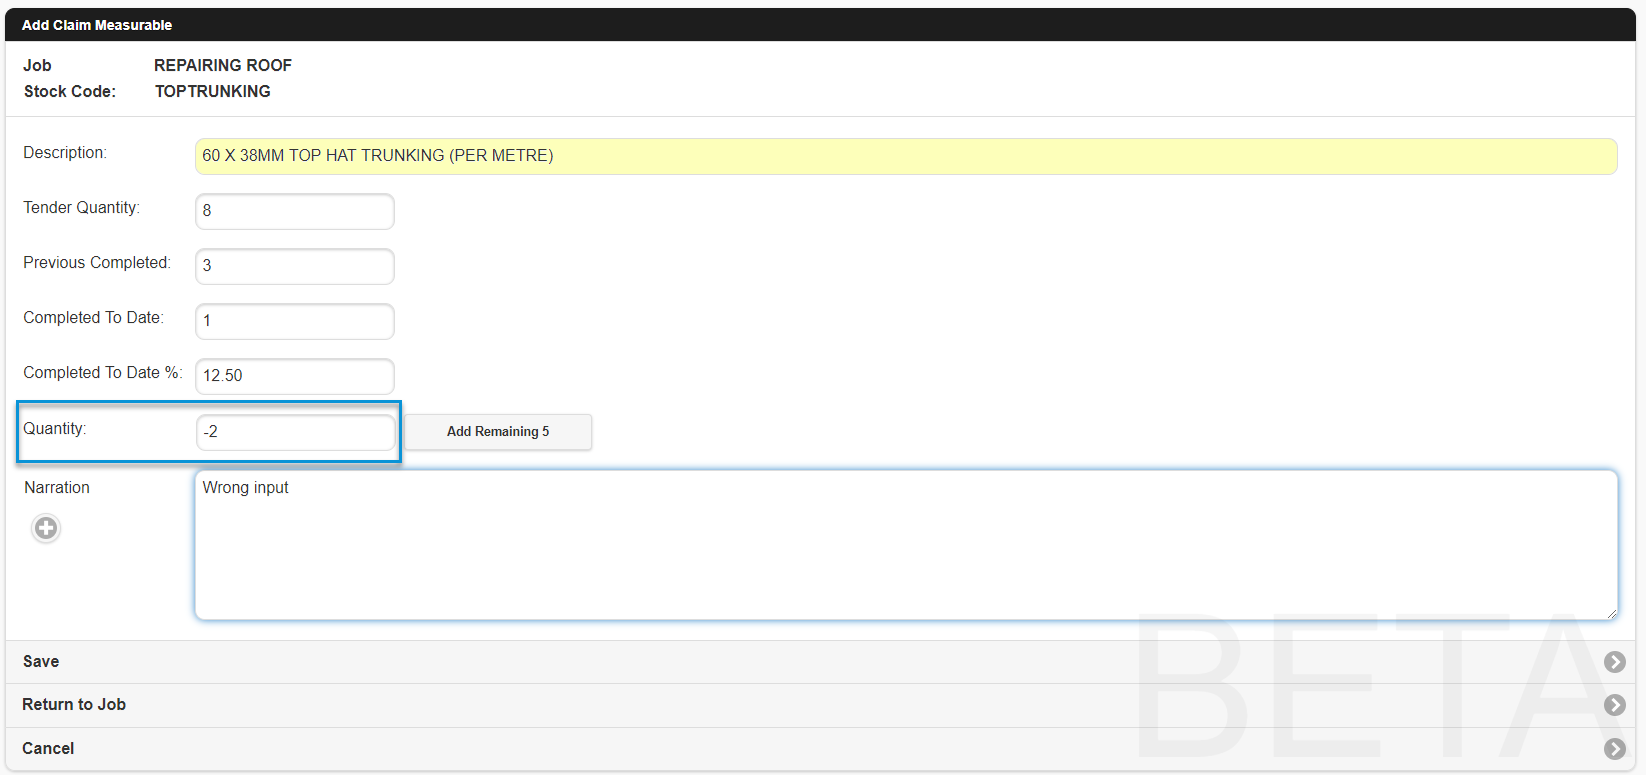Click the Stock Code label
This screenshot has height=775, width=1646.
(70, 91)
